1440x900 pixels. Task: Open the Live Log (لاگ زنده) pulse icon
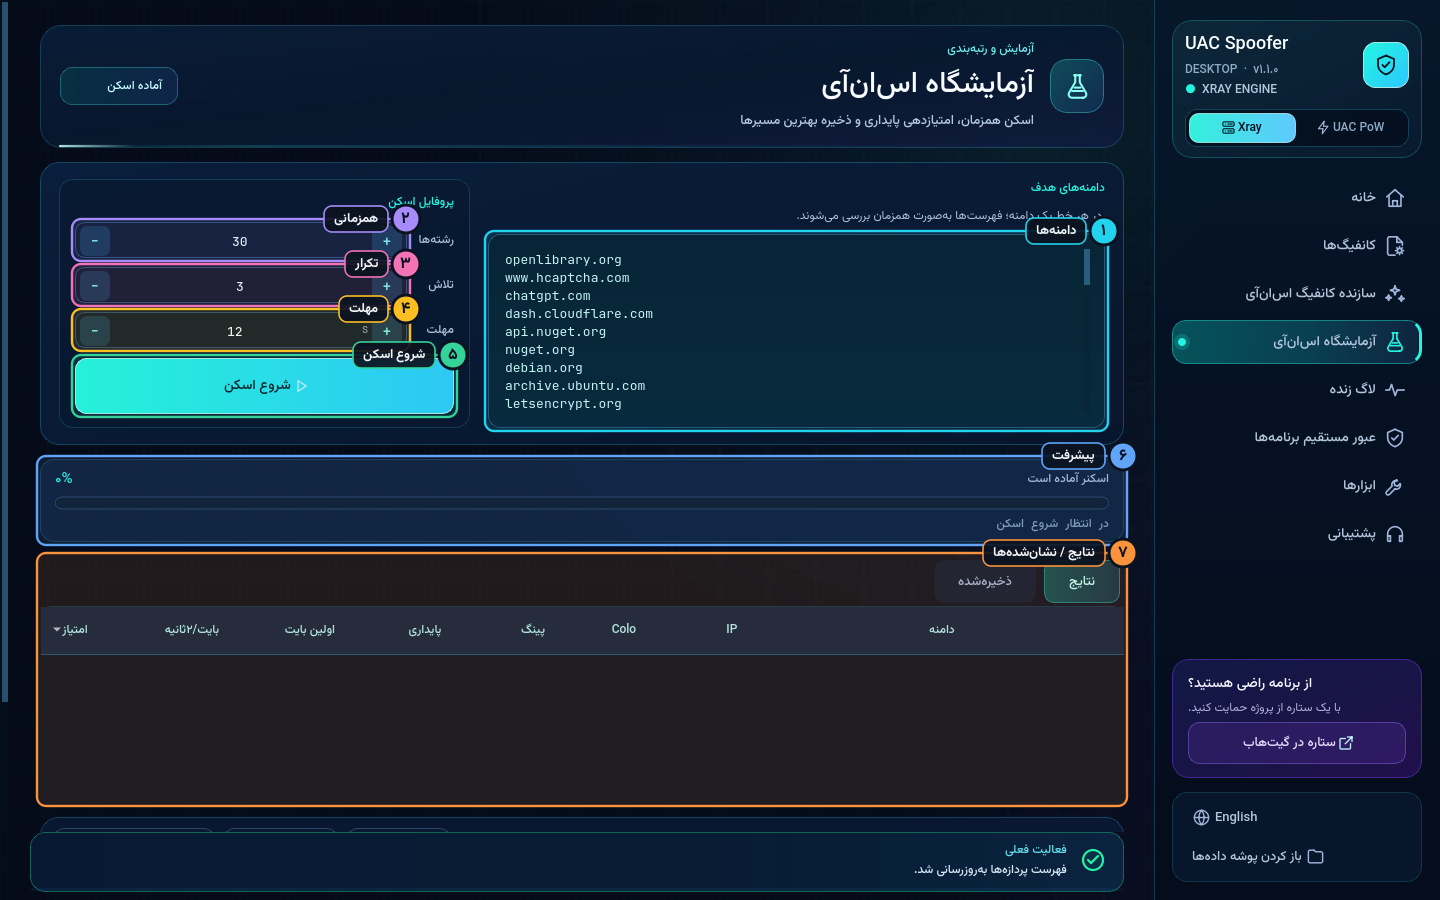(x=1395, y=390)
